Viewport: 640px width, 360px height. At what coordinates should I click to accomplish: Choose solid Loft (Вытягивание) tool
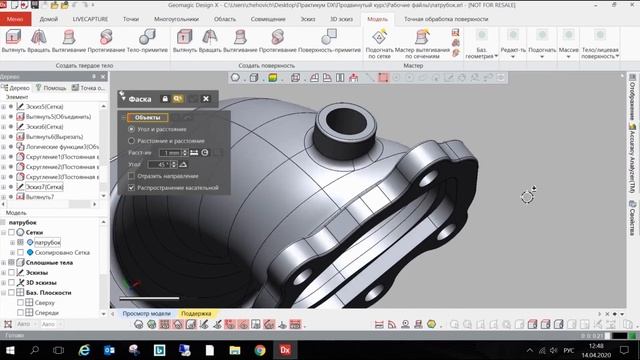[69, 41]
